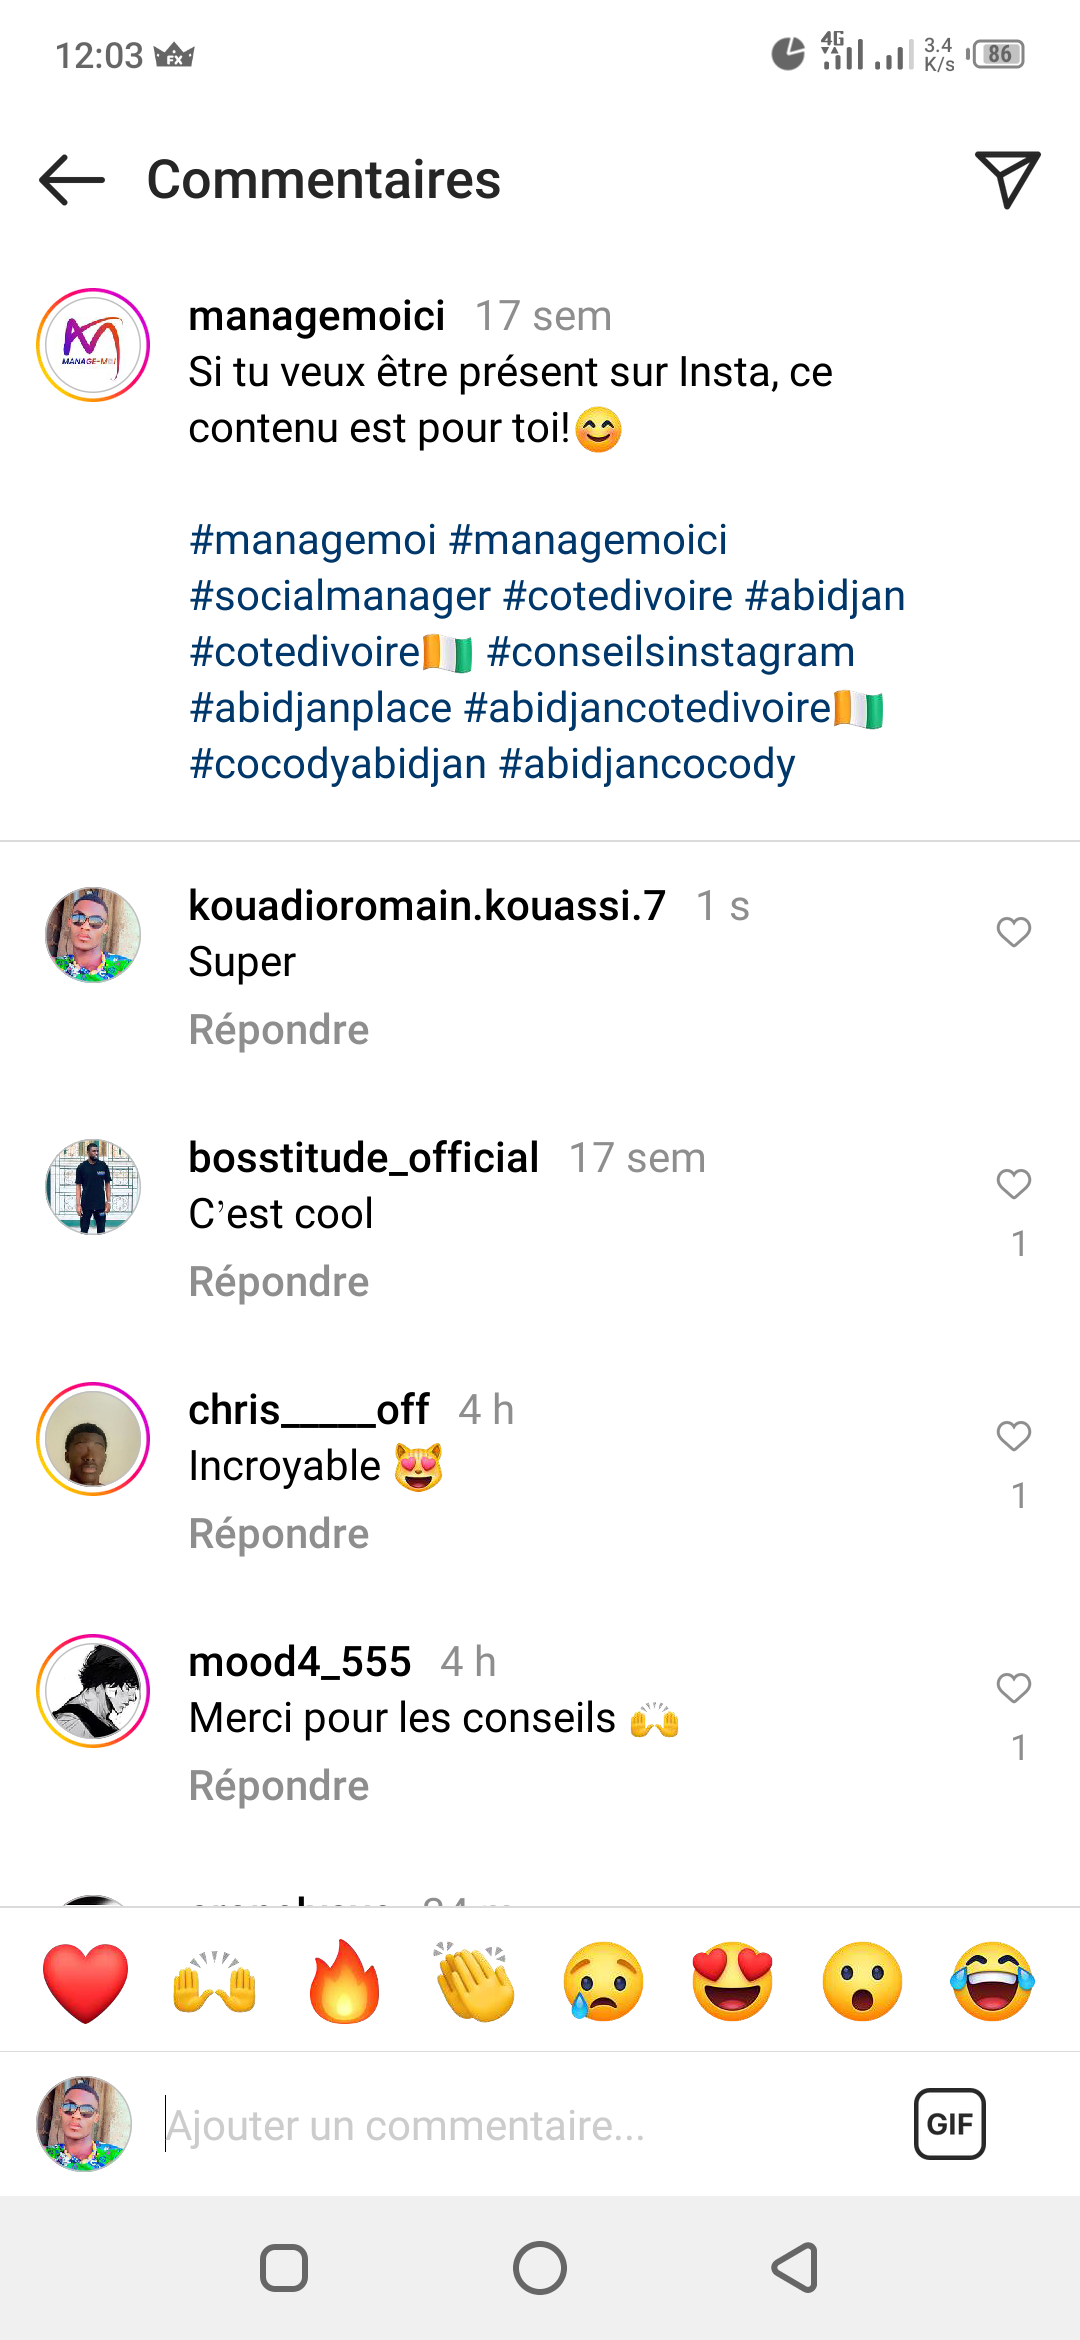Image resolution: width=1080 pixels, height=2340 pixels.
Task: Insert the heart-eyes emoji reaction
Action: [733, 1982]
